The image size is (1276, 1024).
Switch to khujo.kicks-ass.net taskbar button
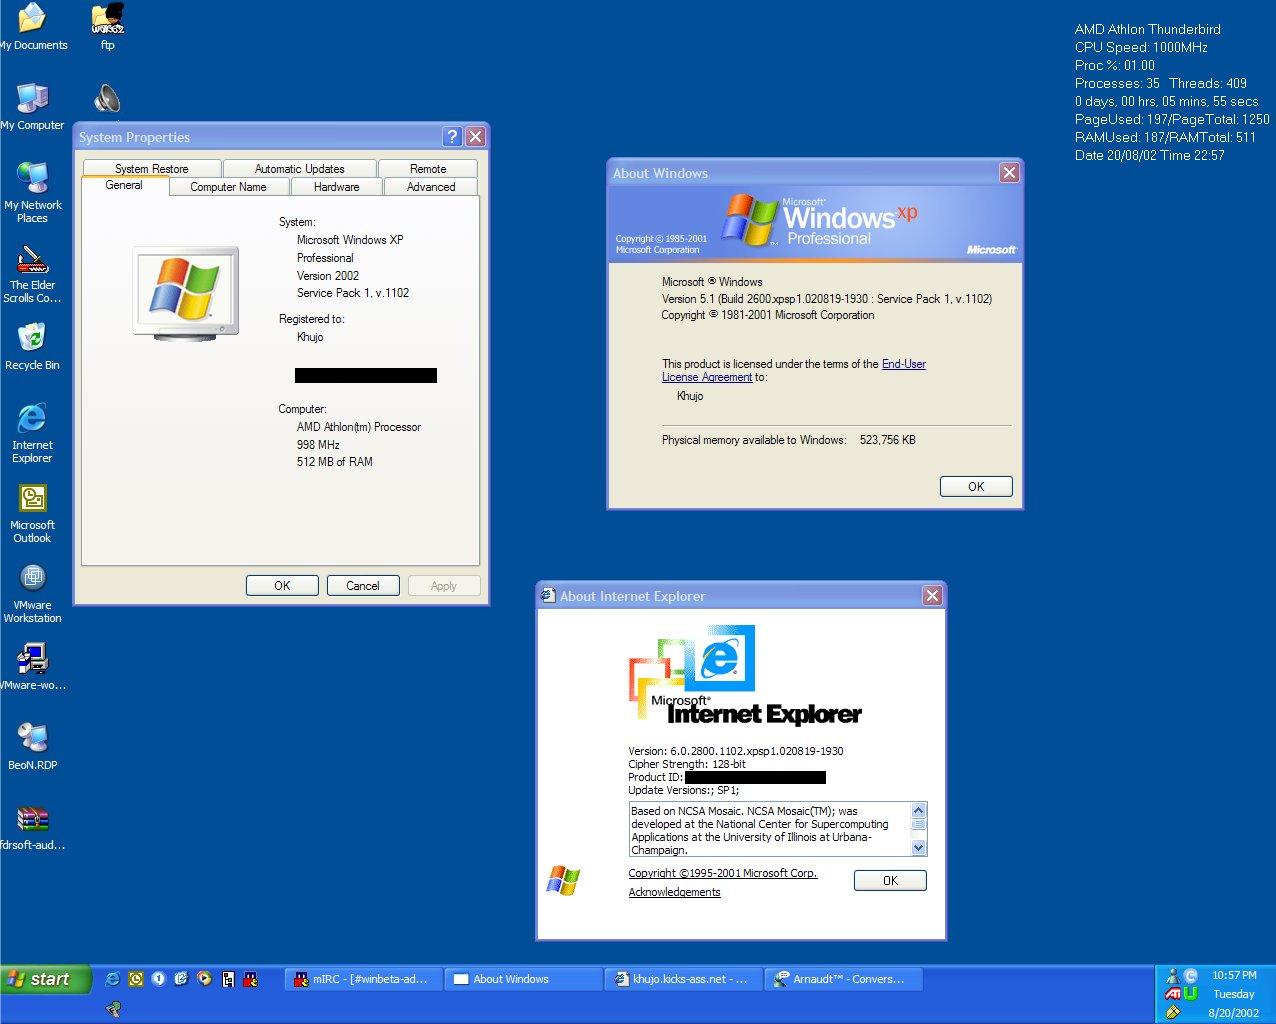coord(683,979)
